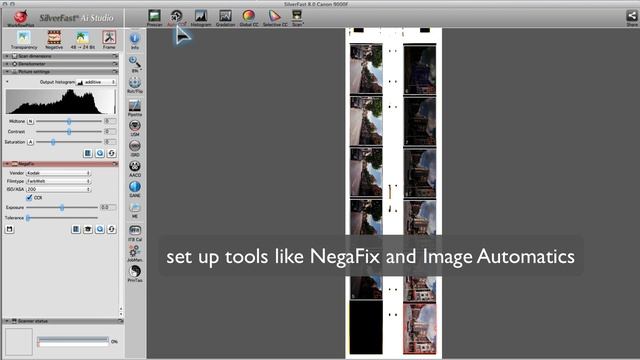Viewport: 640px width, 360px height.
Task: Collapse the histogram disclosure triangle
Action: (x=7, y=82)
